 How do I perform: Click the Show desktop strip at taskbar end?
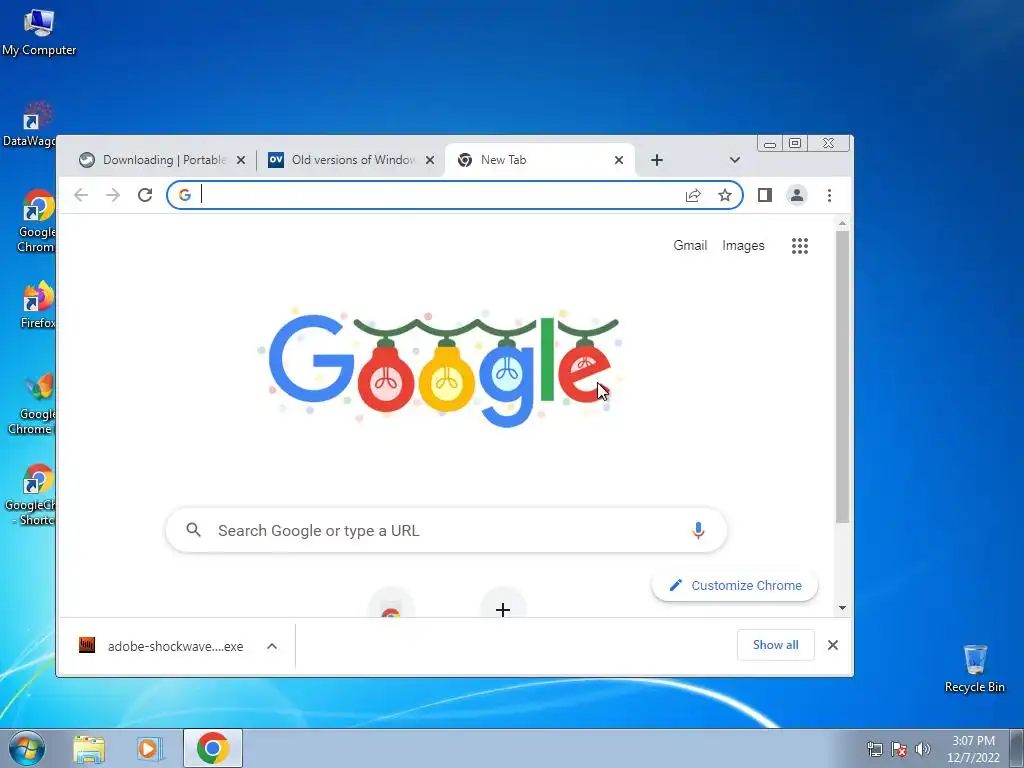click(x=1017, y=748)
